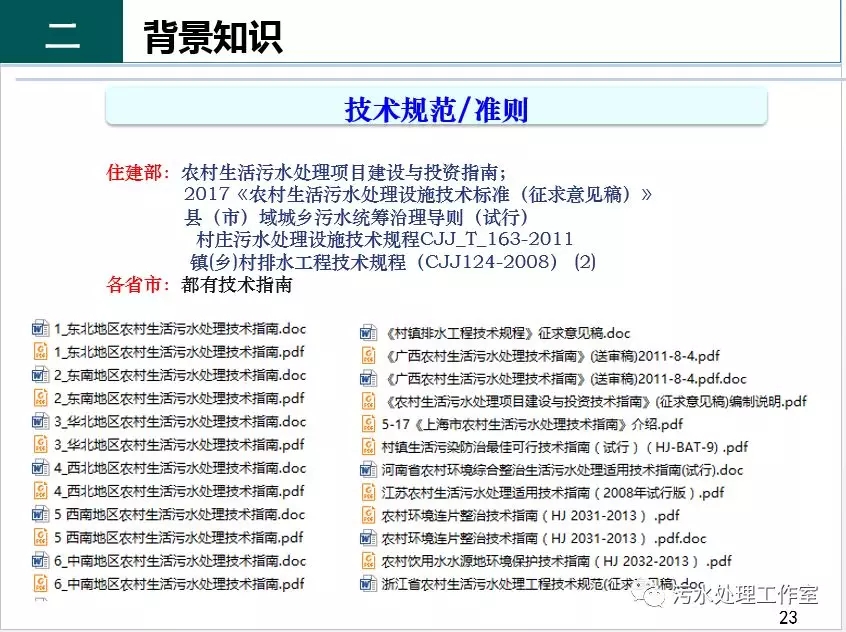Image resolution: width=846 pixels, height=632 pixels.
Task: Click the PDF icon for 村镇生活污染防治最佳可行技术指南
Action: click(368, 447)
